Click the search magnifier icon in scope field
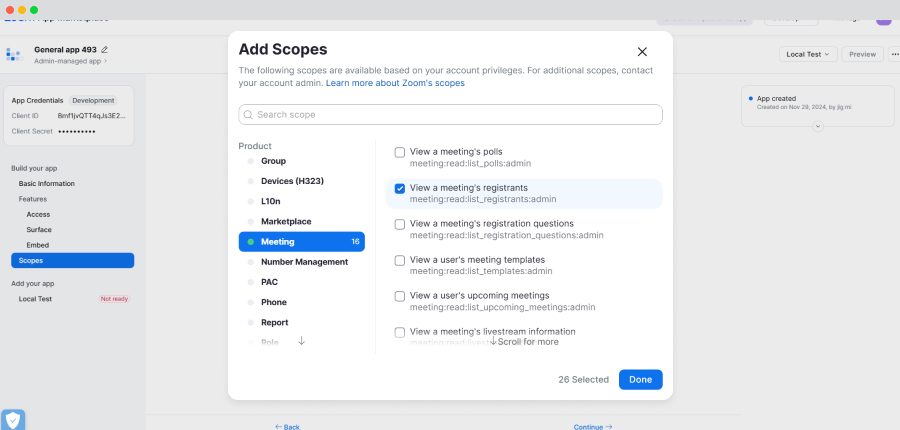 [248, 115]
